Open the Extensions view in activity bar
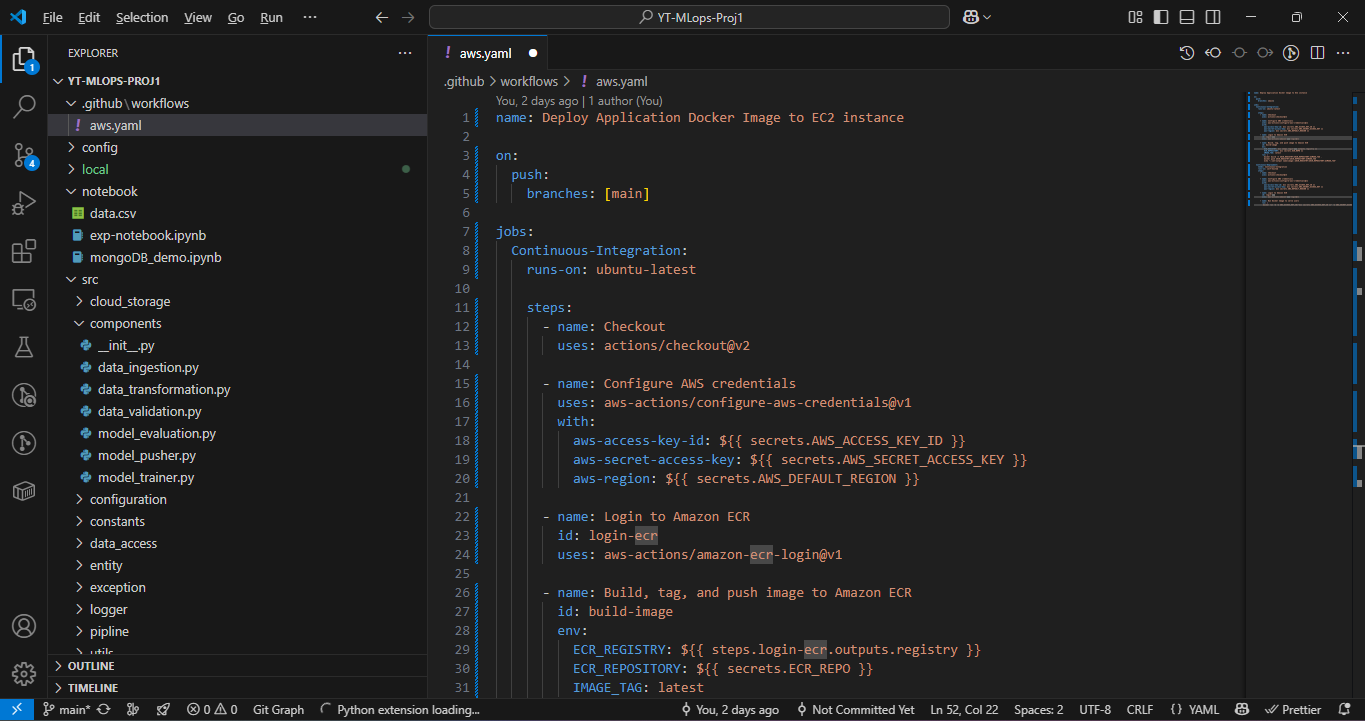1365x721 pixels. tap(24, 252)
